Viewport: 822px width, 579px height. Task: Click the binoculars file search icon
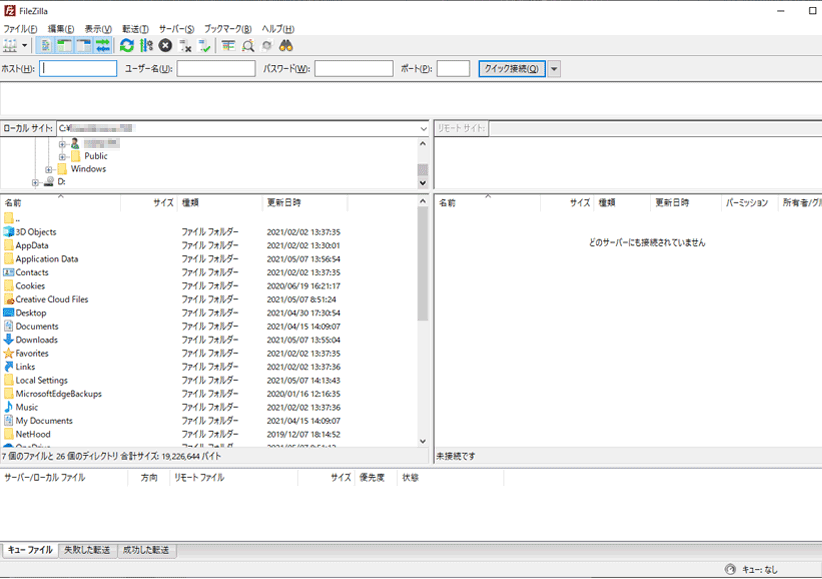[286, 46]
